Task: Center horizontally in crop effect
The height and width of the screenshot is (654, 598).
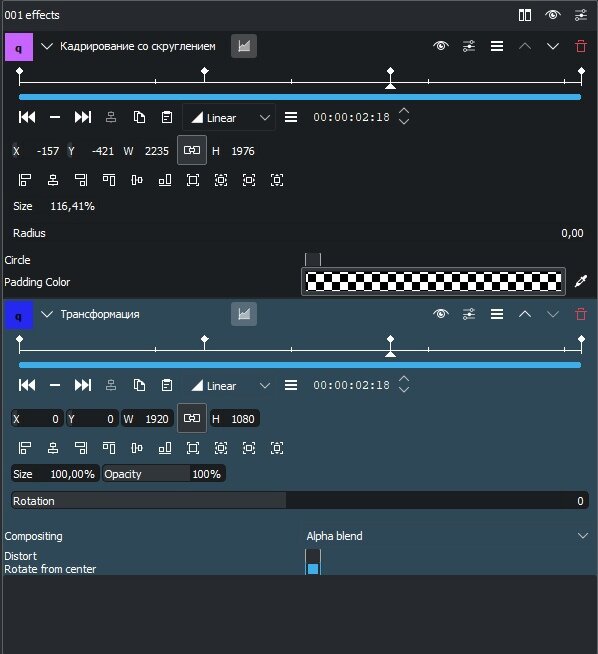Action: 53,180
